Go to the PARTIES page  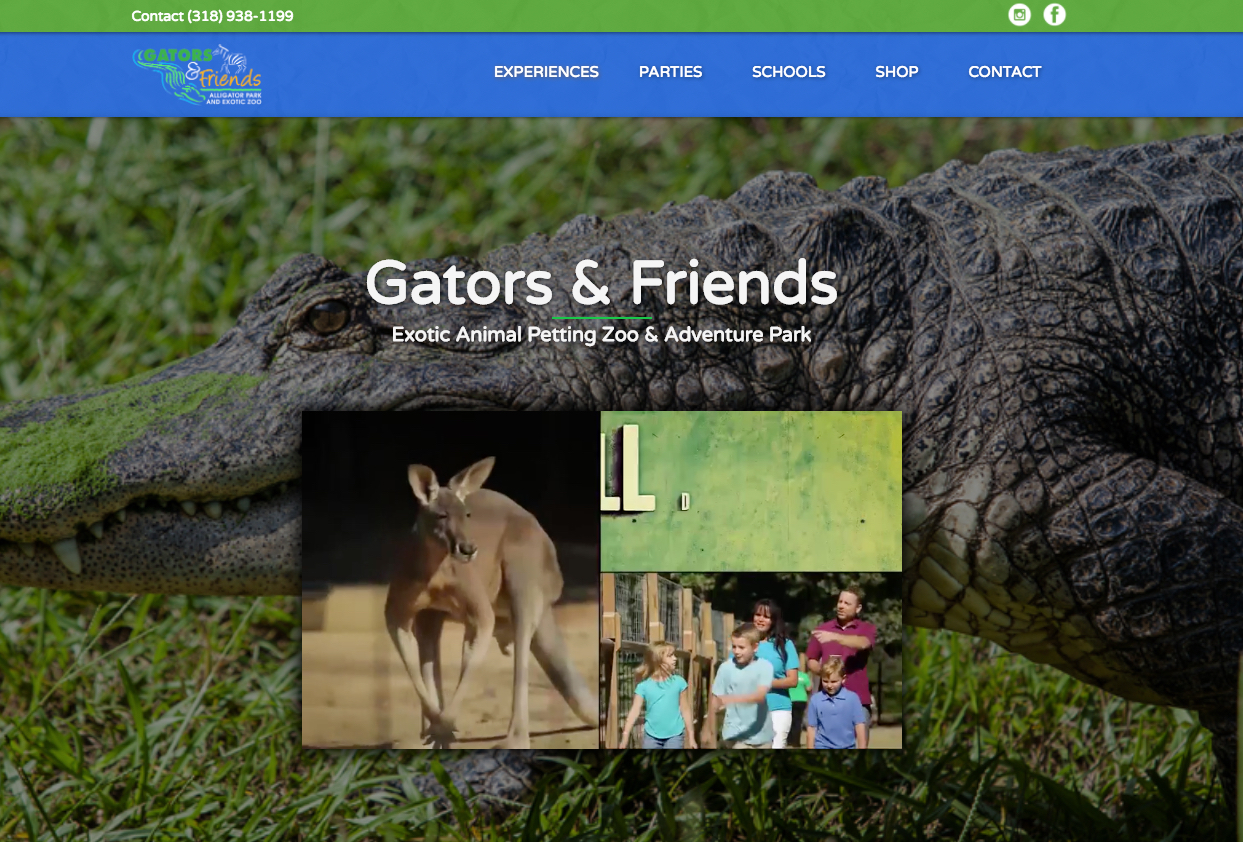pyautogui.click(x=671, y=72)
